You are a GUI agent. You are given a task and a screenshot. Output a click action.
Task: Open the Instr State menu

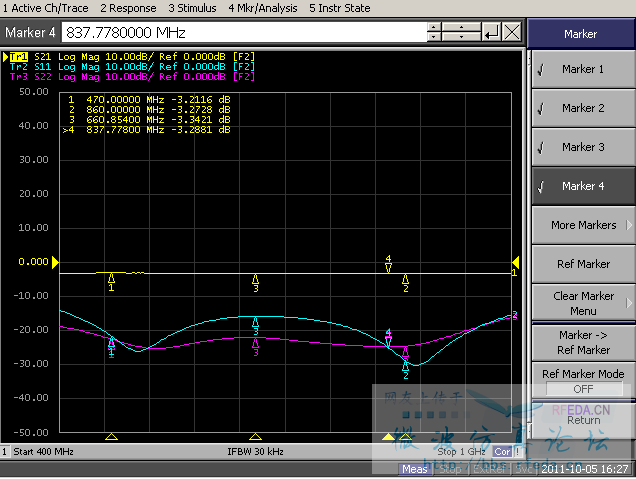339,8
